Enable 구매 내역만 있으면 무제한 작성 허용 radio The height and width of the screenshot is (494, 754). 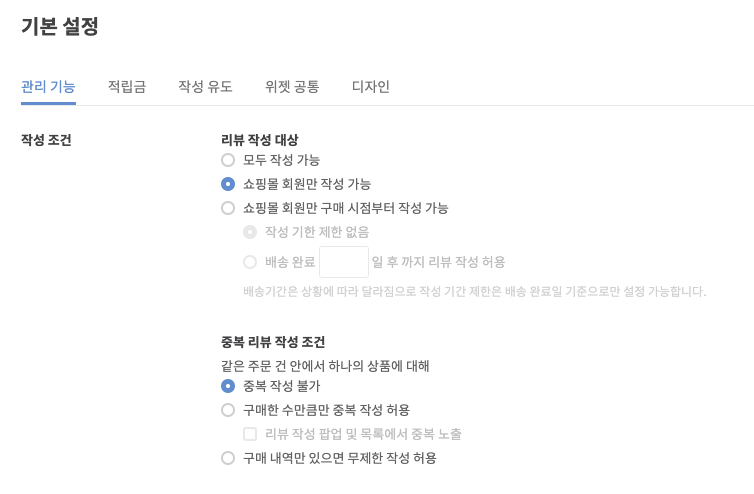(228, 458)
